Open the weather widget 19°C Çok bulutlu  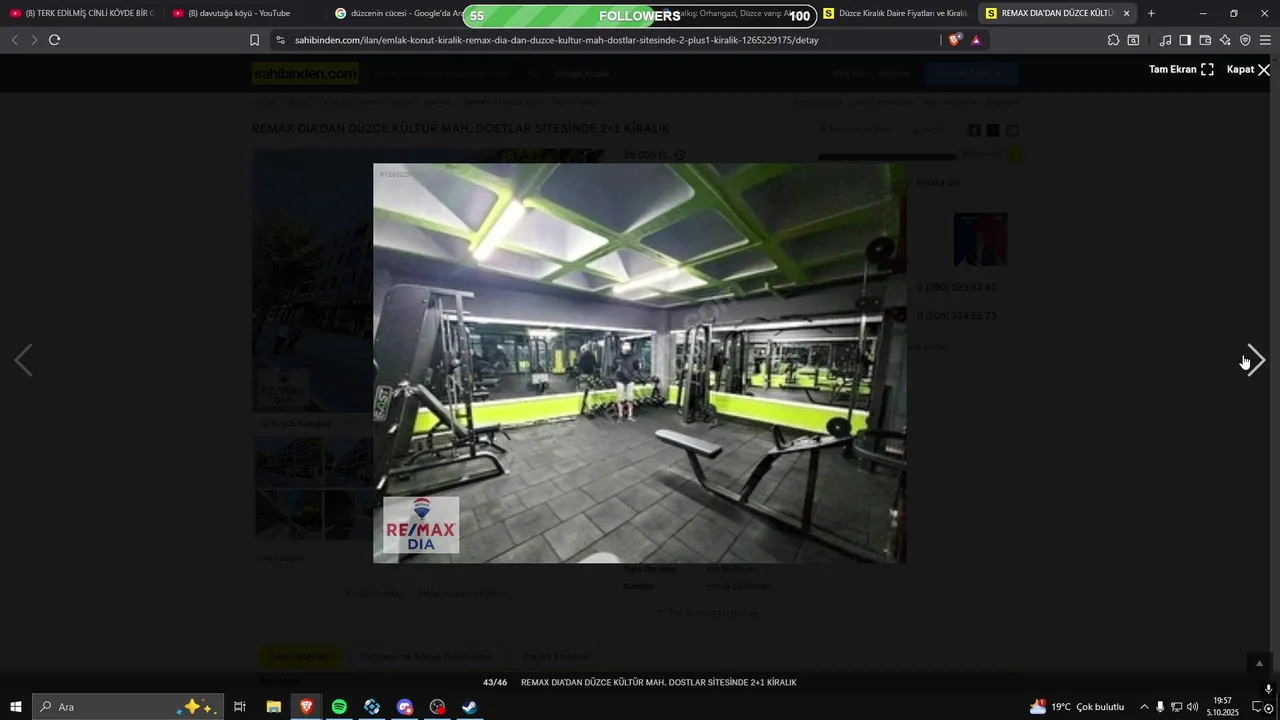[x=1077, y=707]
